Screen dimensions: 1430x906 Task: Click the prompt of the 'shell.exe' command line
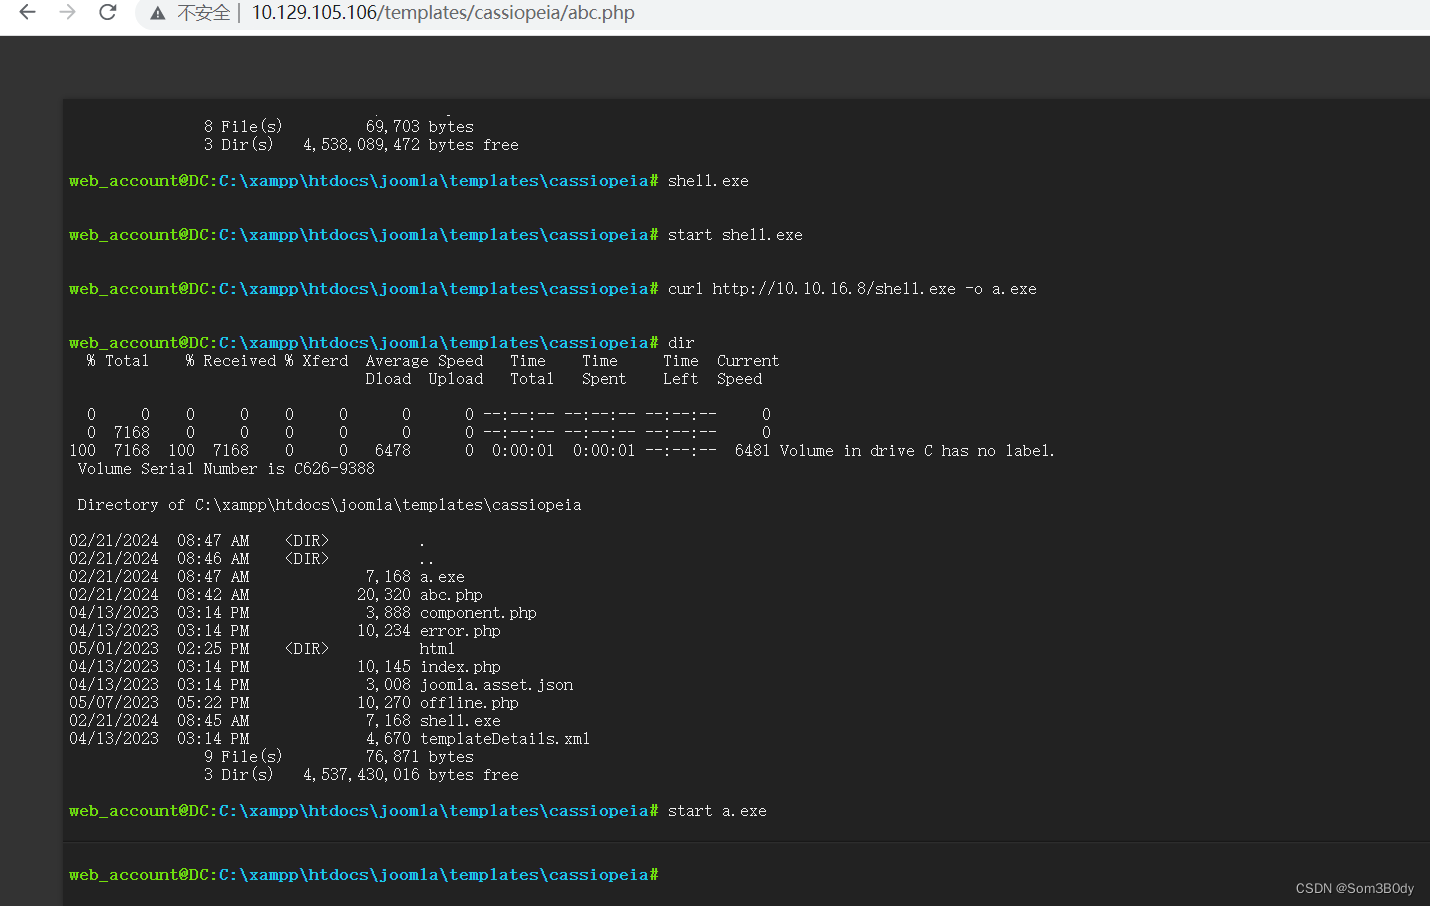click(364, 181)
